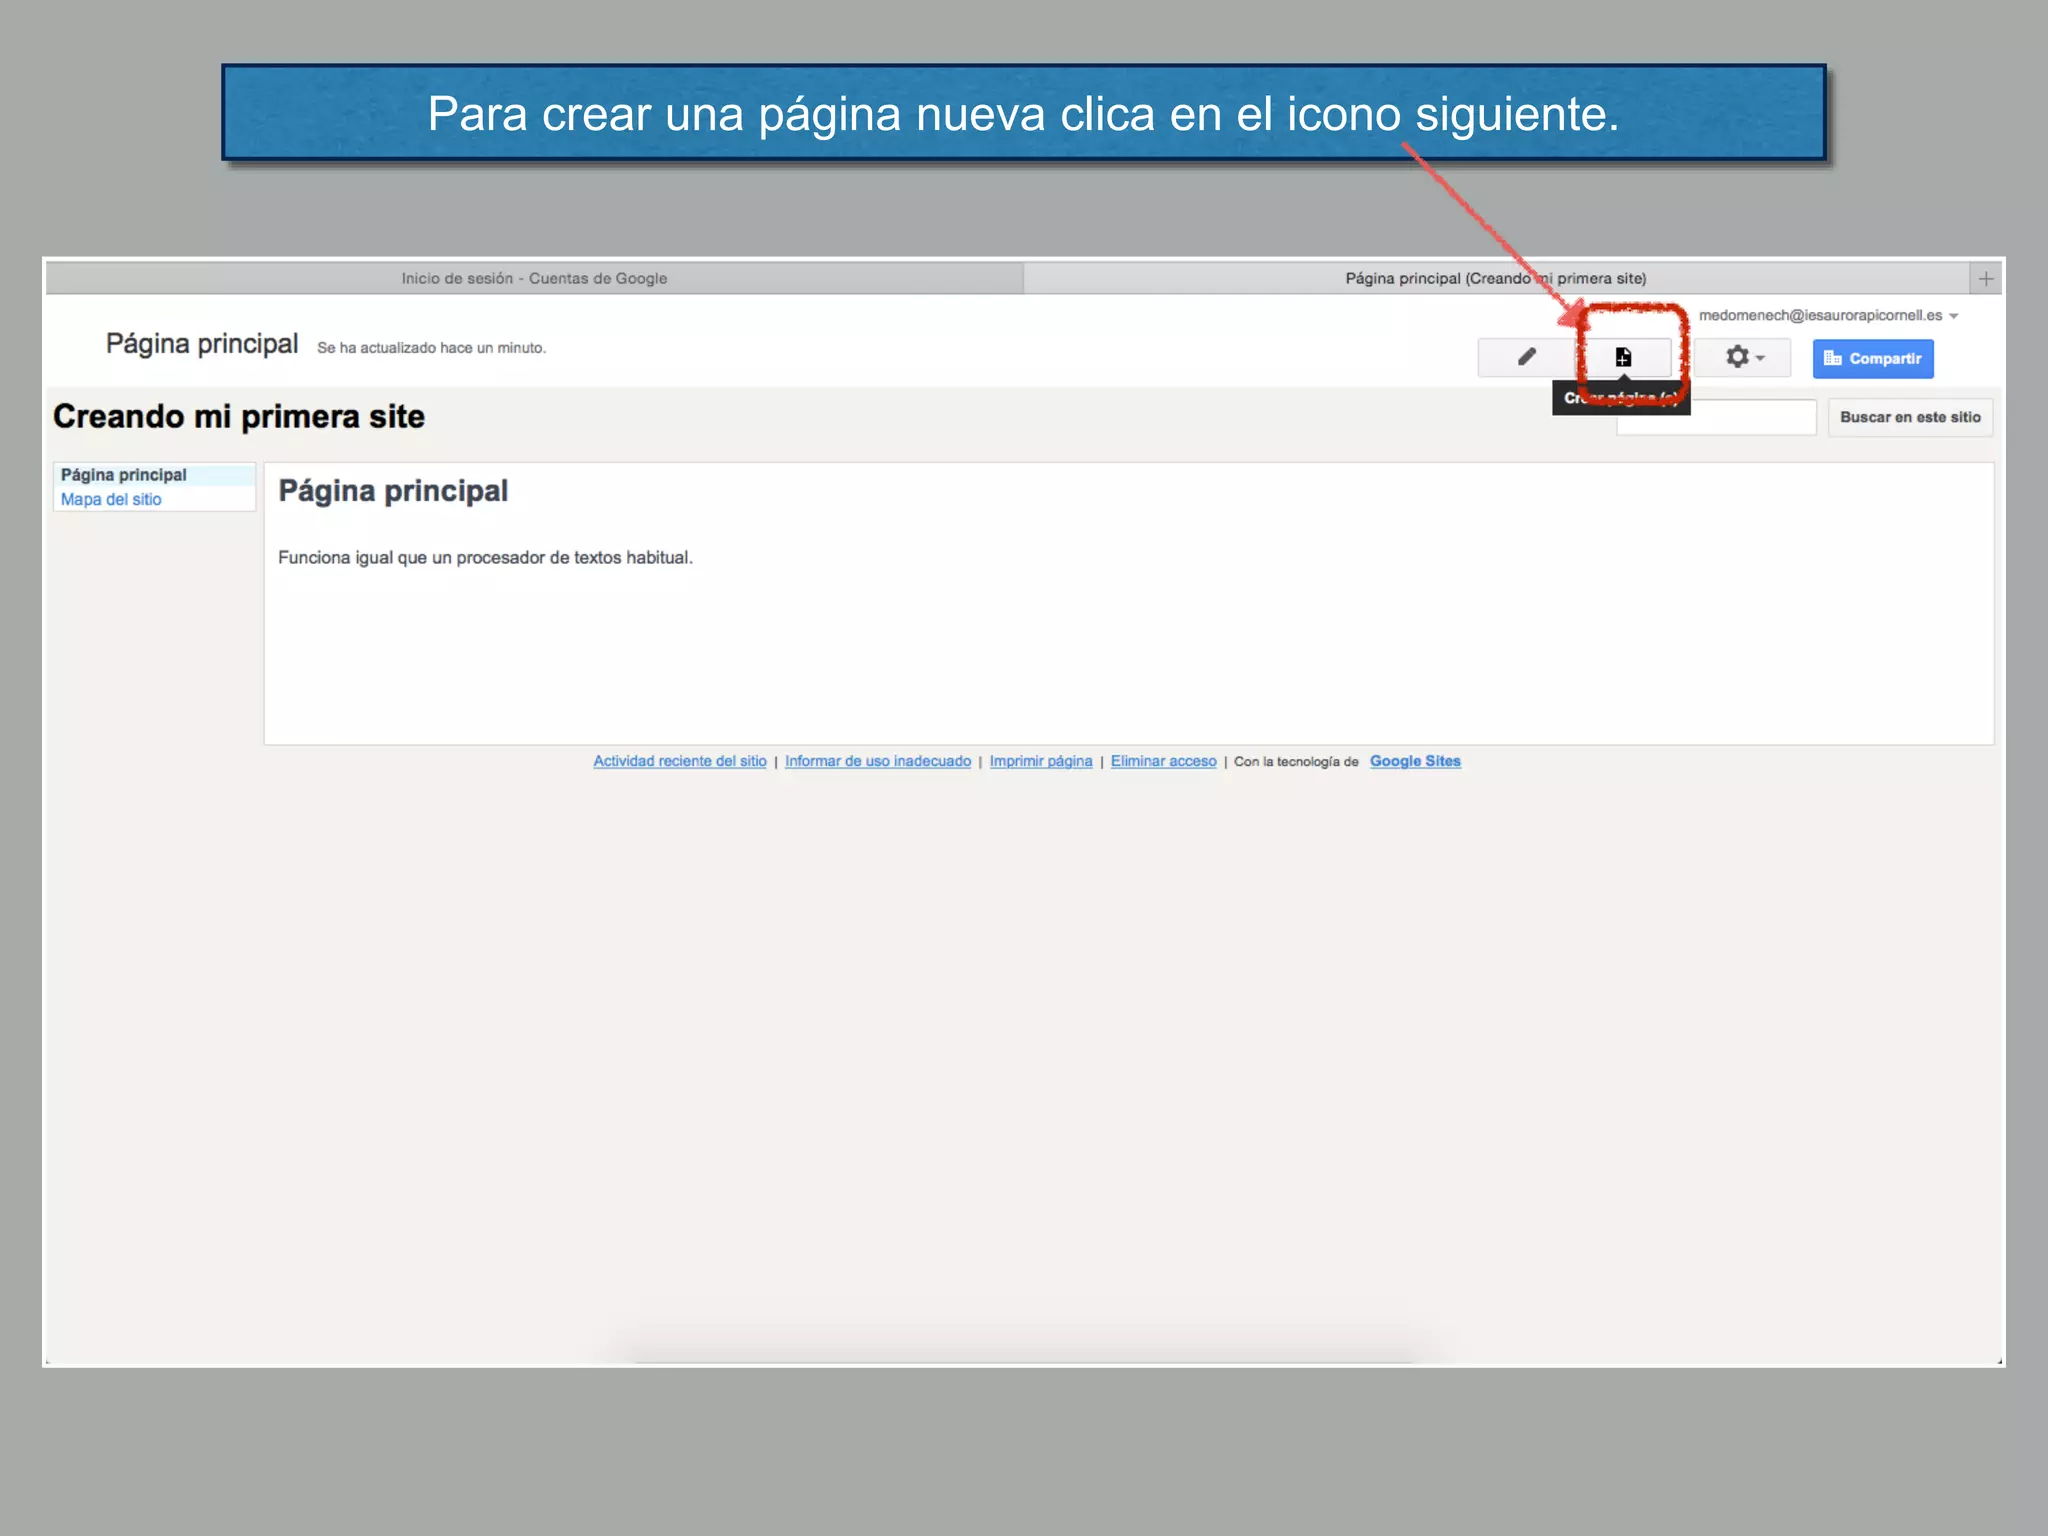Select the Página principal browser tab

(x=1496, y=278)
